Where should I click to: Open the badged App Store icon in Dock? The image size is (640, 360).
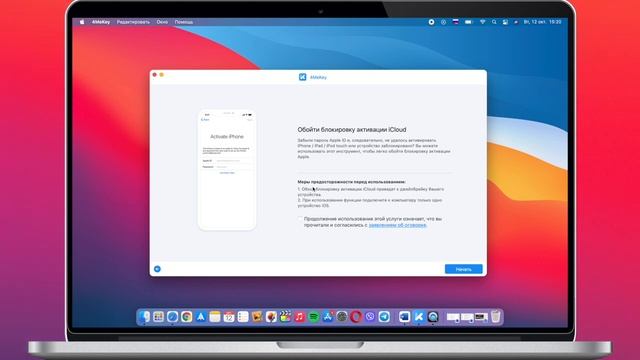pos(328,316)
